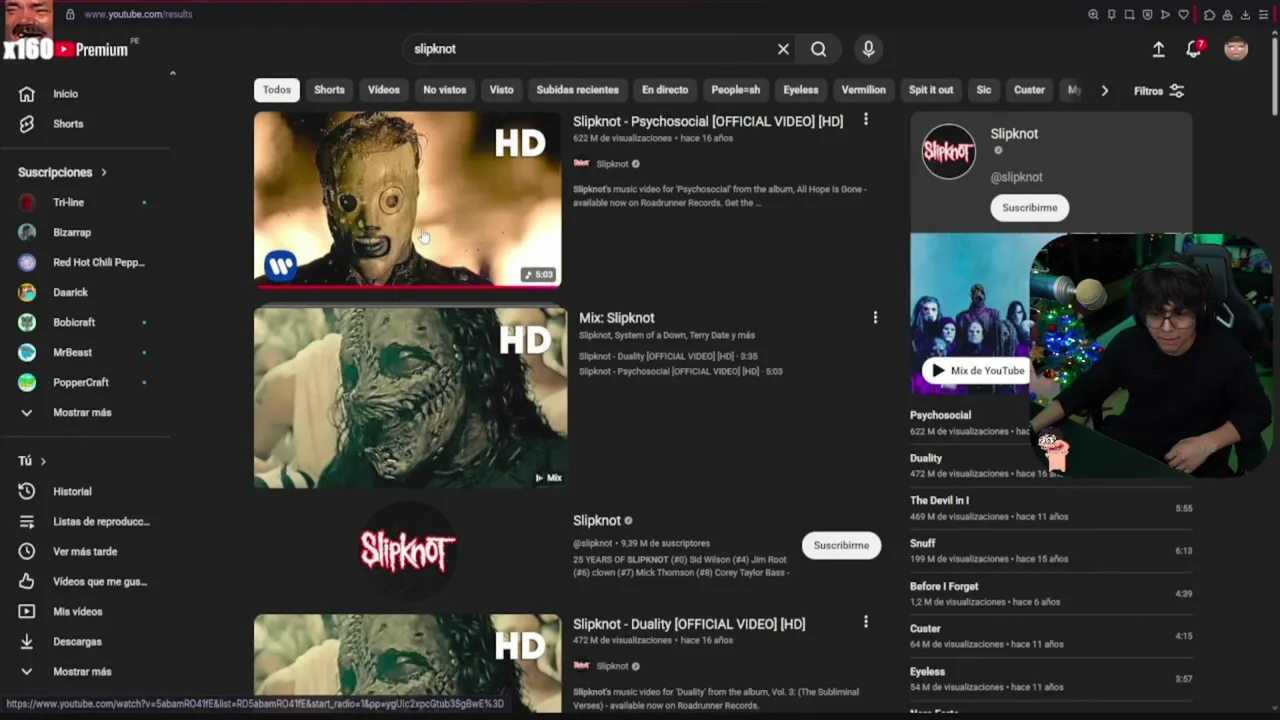This screenshot has width=1280, height=720.
Task: Open Historial in the sidebar
Action: pyautogui.click(x=72, y=492)
